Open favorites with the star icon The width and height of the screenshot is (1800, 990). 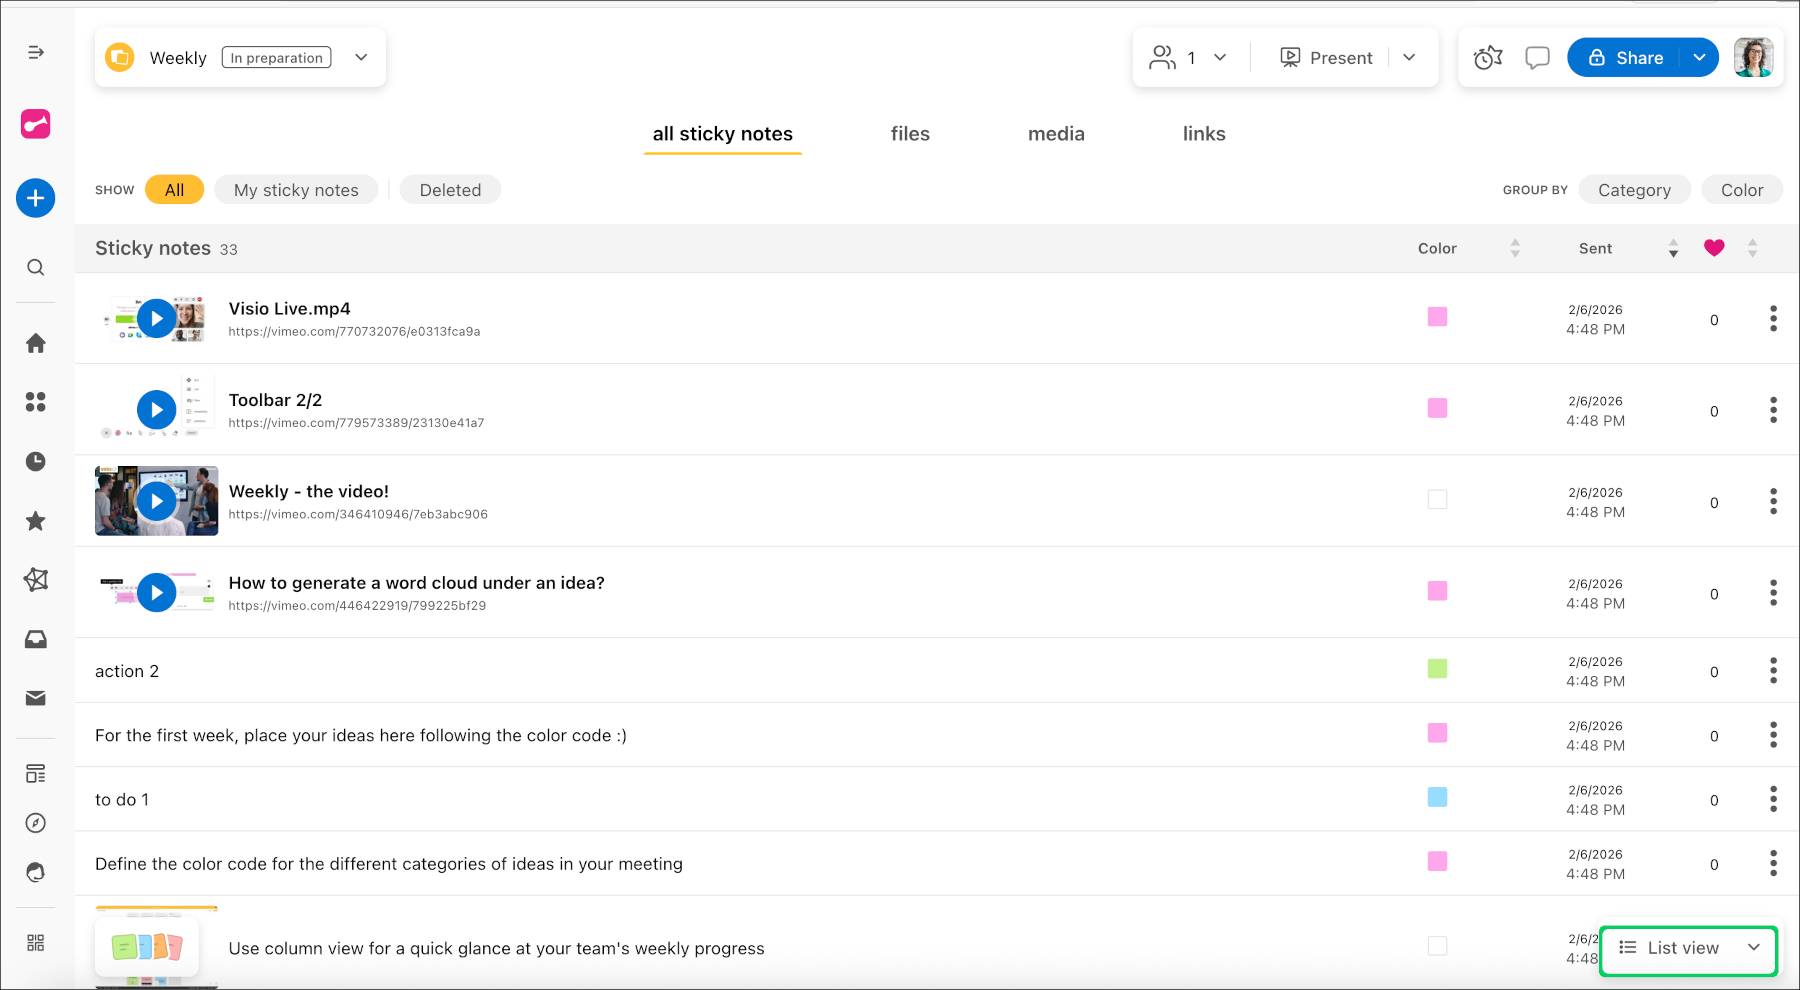click(35, 520)
